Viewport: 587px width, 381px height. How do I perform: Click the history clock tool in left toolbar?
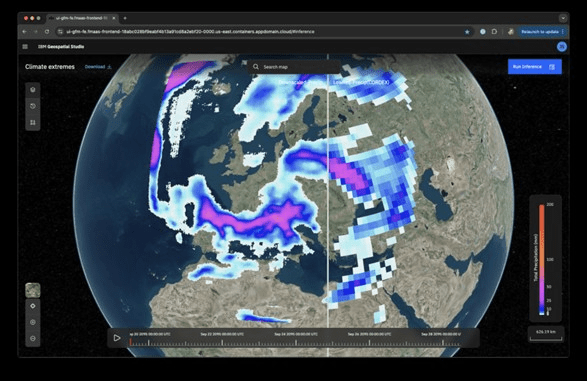click(33, 106)
